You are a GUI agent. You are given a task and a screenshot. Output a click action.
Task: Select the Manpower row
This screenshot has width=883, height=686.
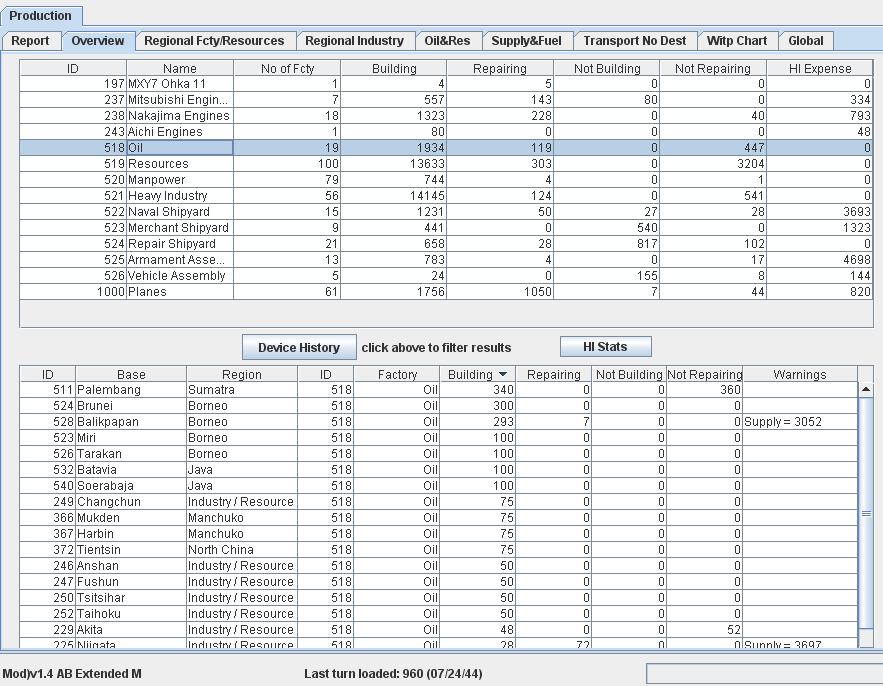[x=447, y=180]
